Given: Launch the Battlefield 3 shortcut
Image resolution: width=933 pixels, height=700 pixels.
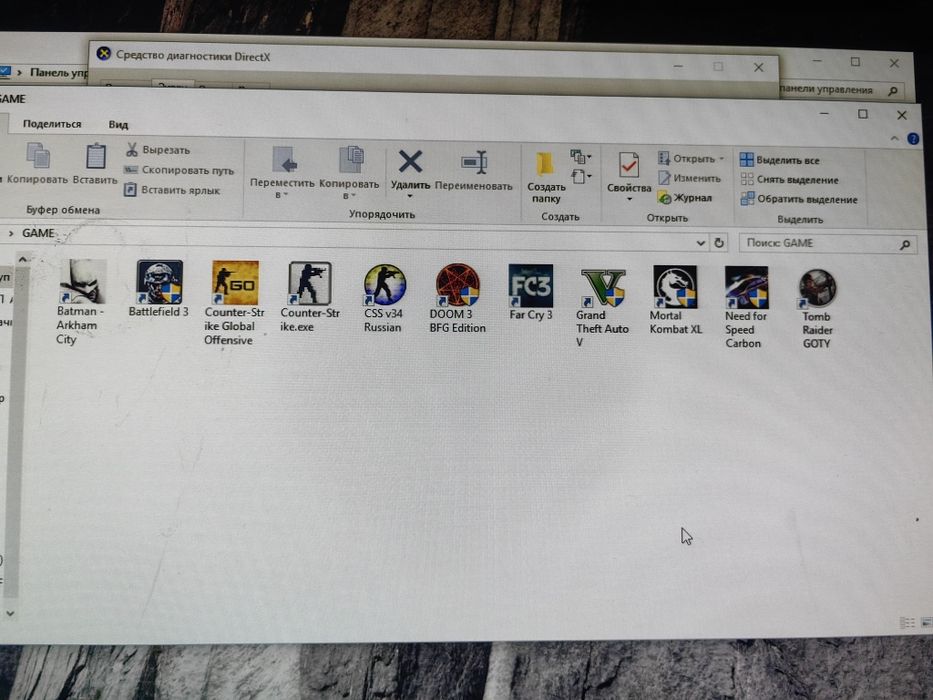Looking at the screenshot, I should pos(159,289).
